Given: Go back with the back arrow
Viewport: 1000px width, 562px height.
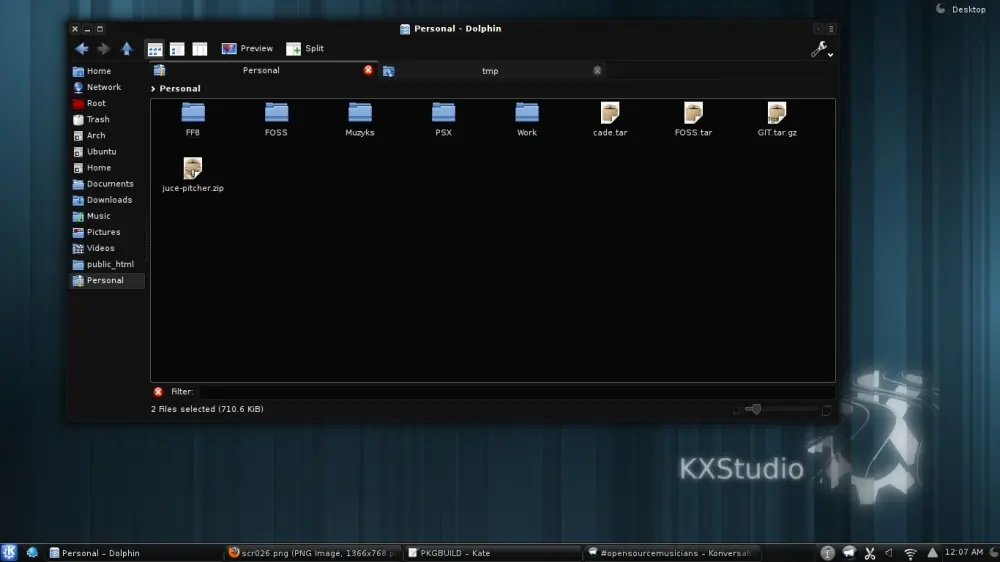Looking at the screenshot, I should point(82,49).
